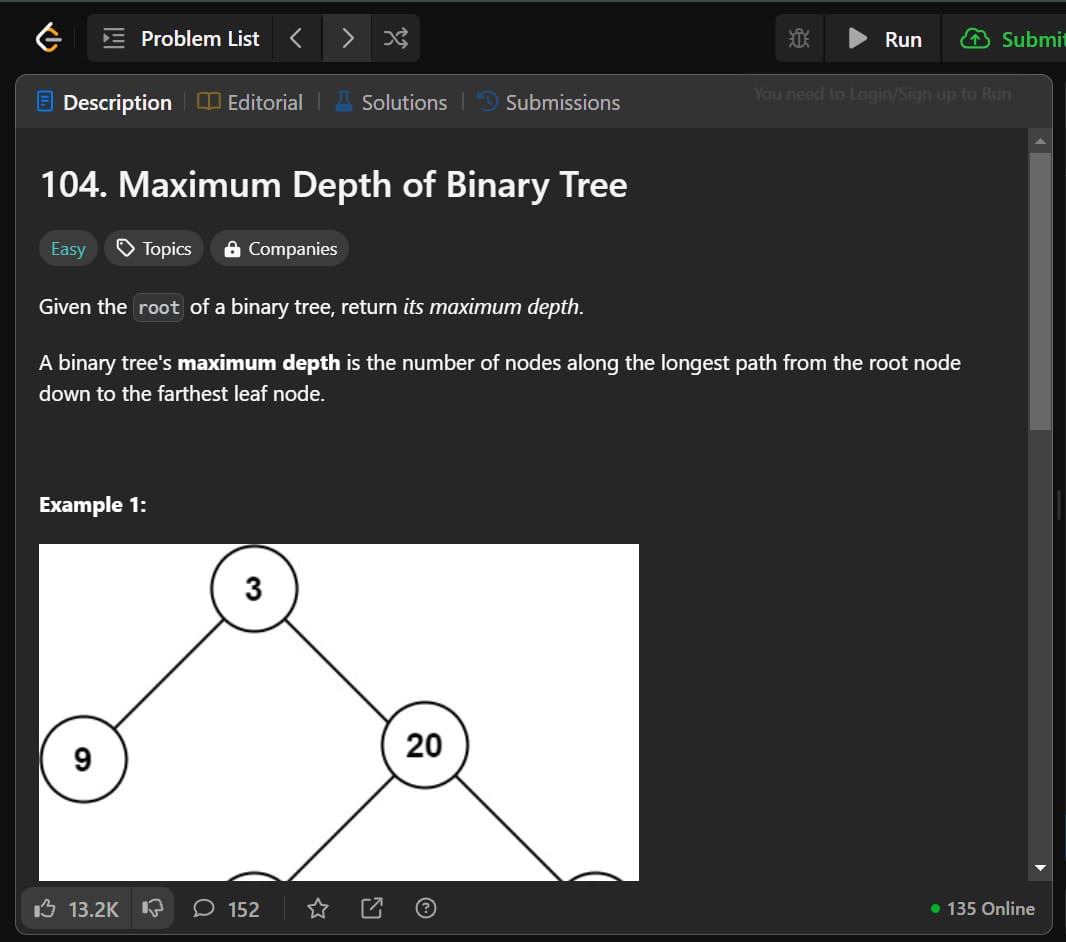Click the problem title heading
Screen dimensions: 1066x942
(334, 185)
